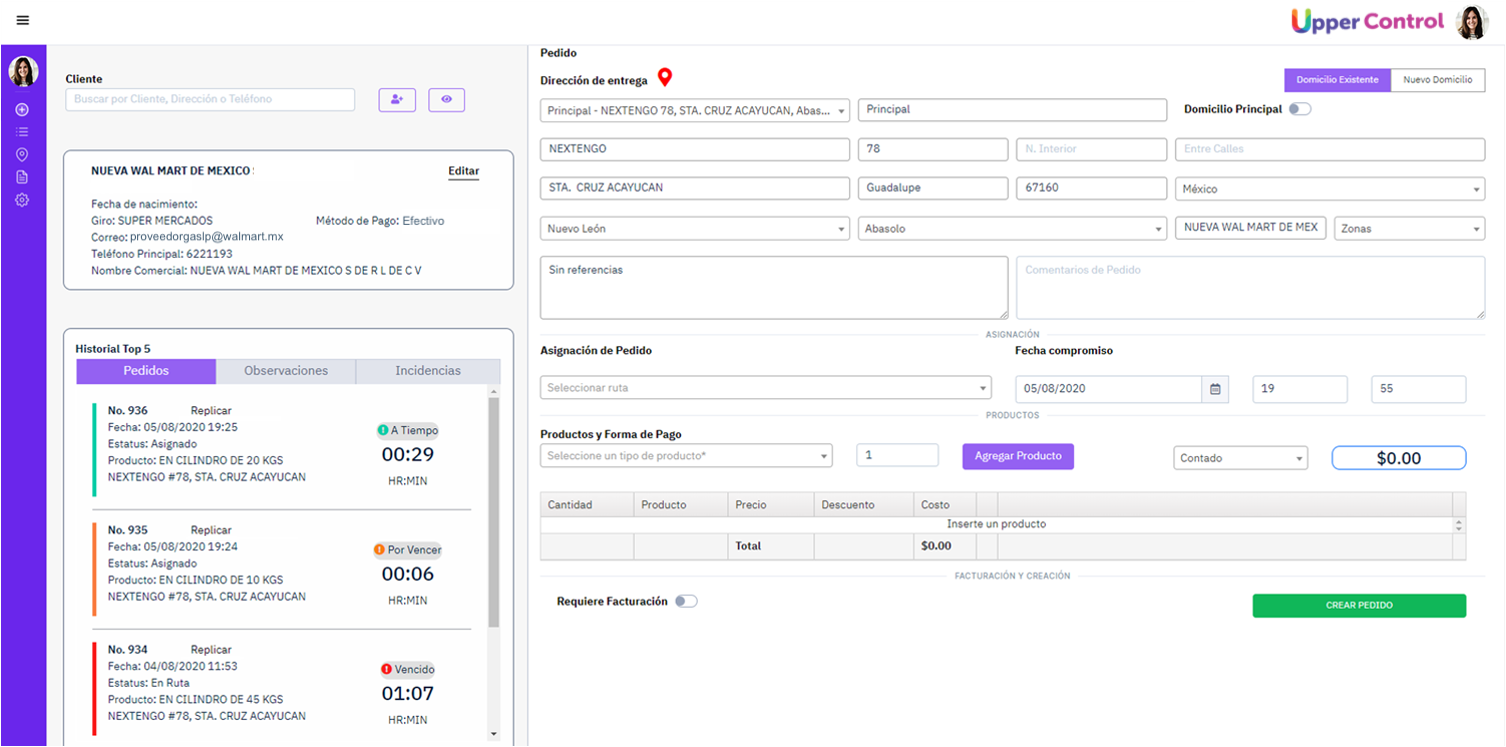1506x747 pixels.
Task: Click the 67160 postal code field
Action: pos(1091,188)
